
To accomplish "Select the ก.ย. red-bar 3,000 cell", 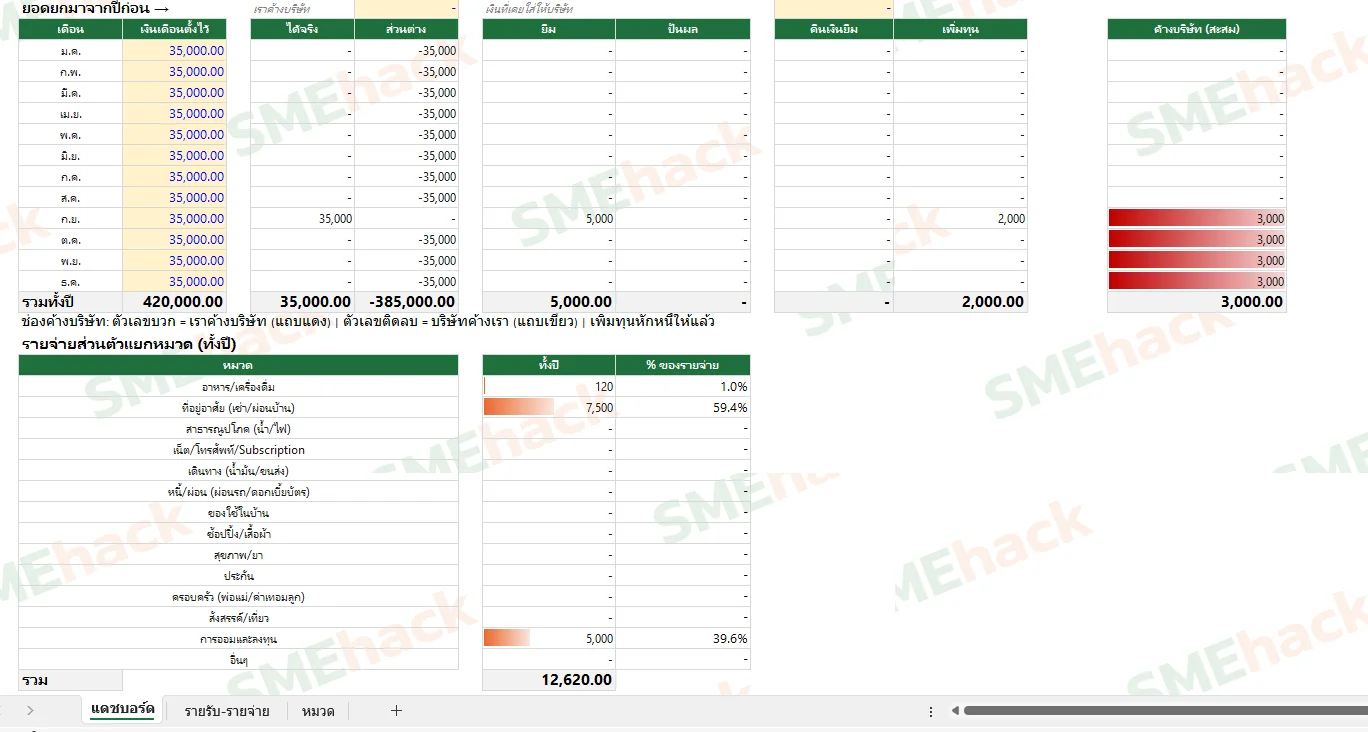I will pyautogui.click(x=1197, y=218).
